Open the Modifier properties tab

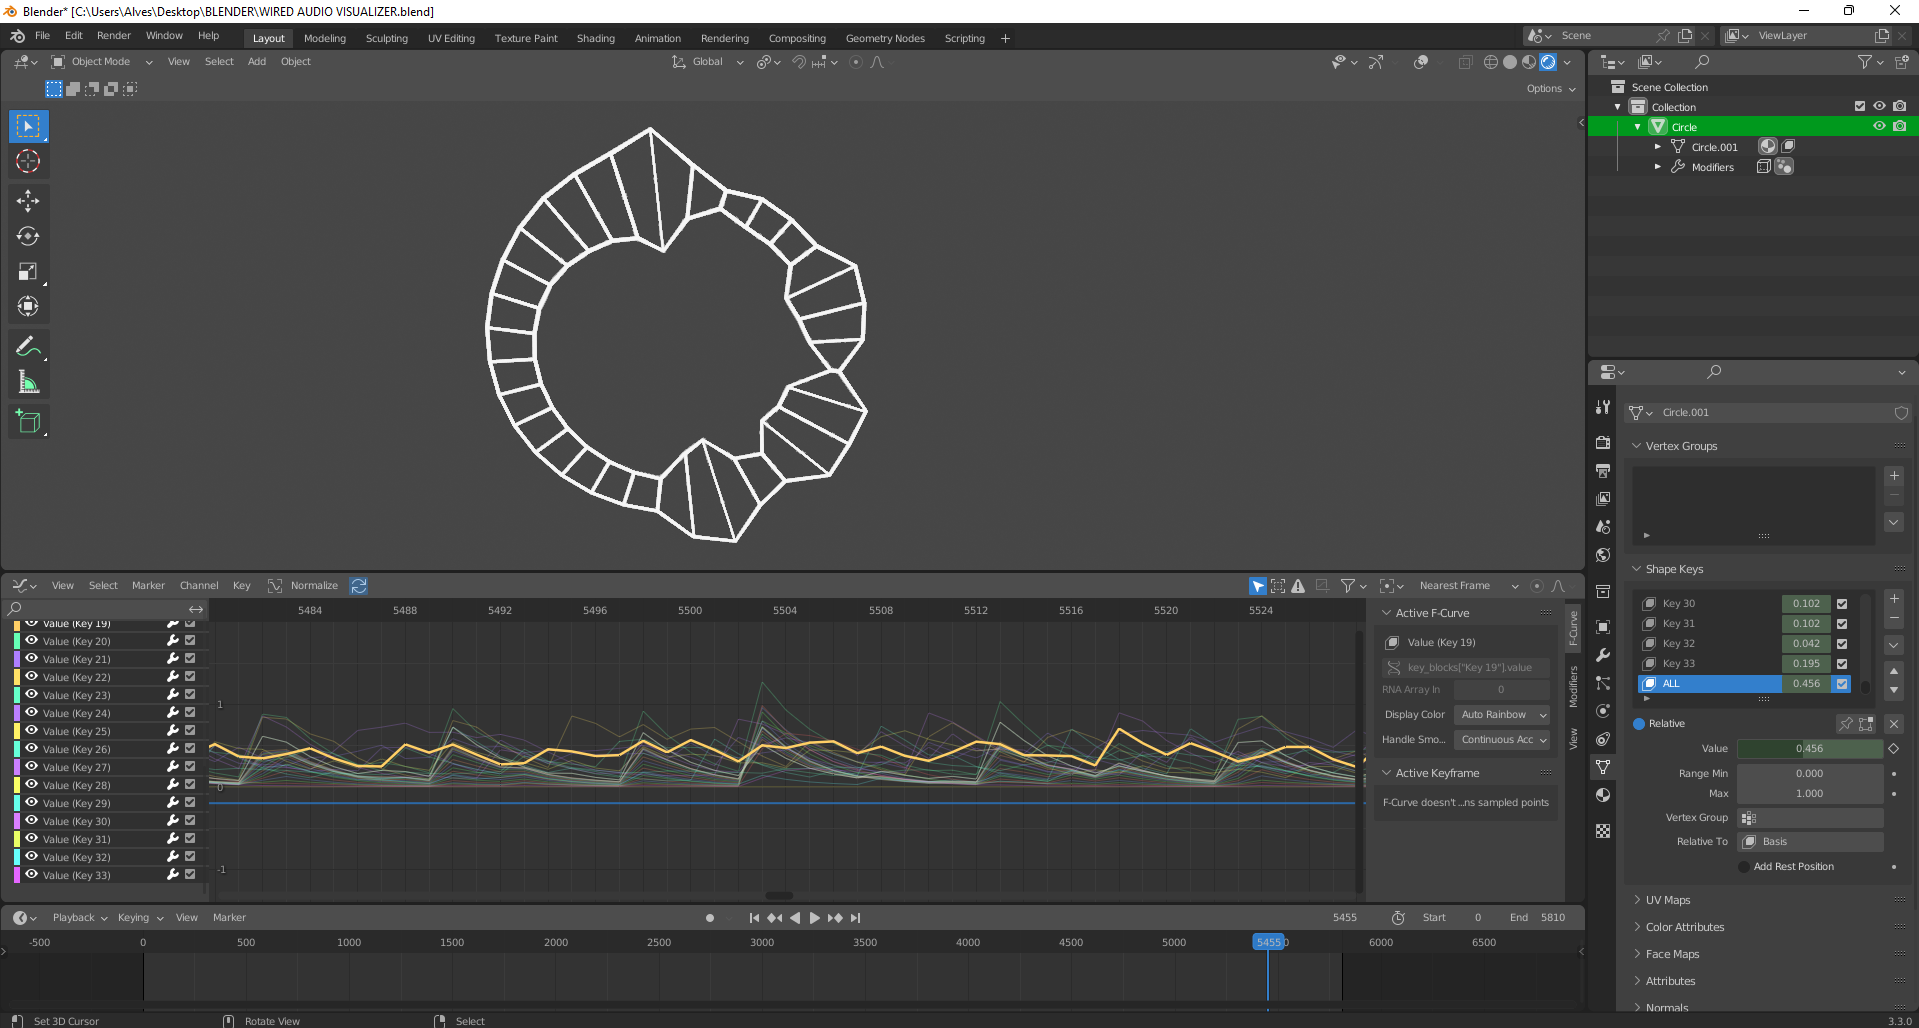1603,655
